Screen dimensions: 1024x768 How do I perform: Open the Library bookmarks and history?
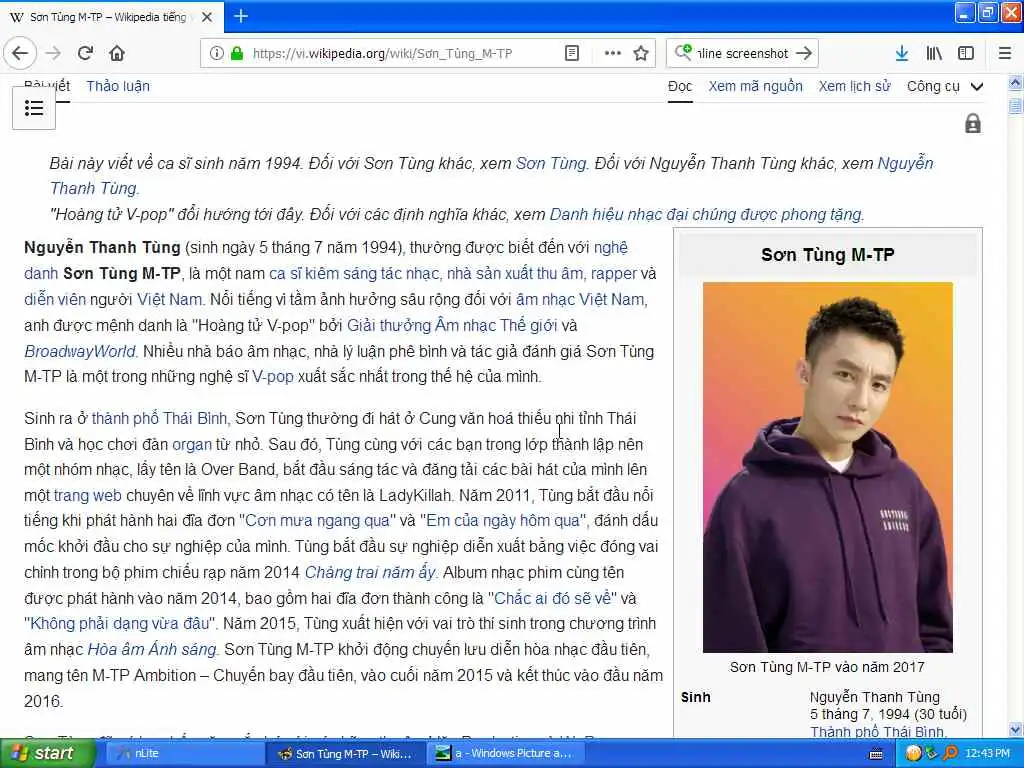934,53
